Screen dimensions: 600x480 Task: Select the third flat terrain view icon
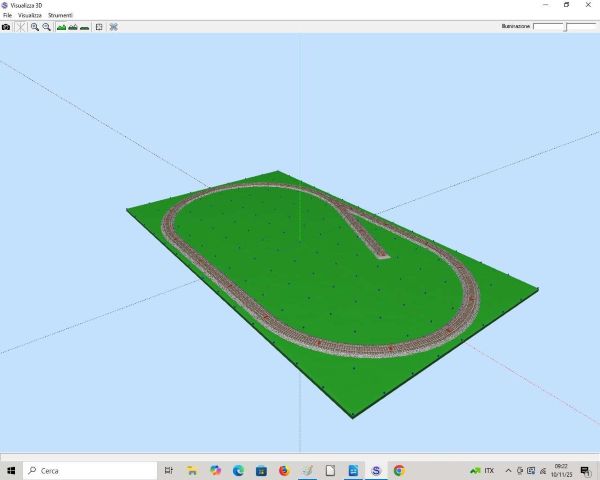(x=84, y=27)
